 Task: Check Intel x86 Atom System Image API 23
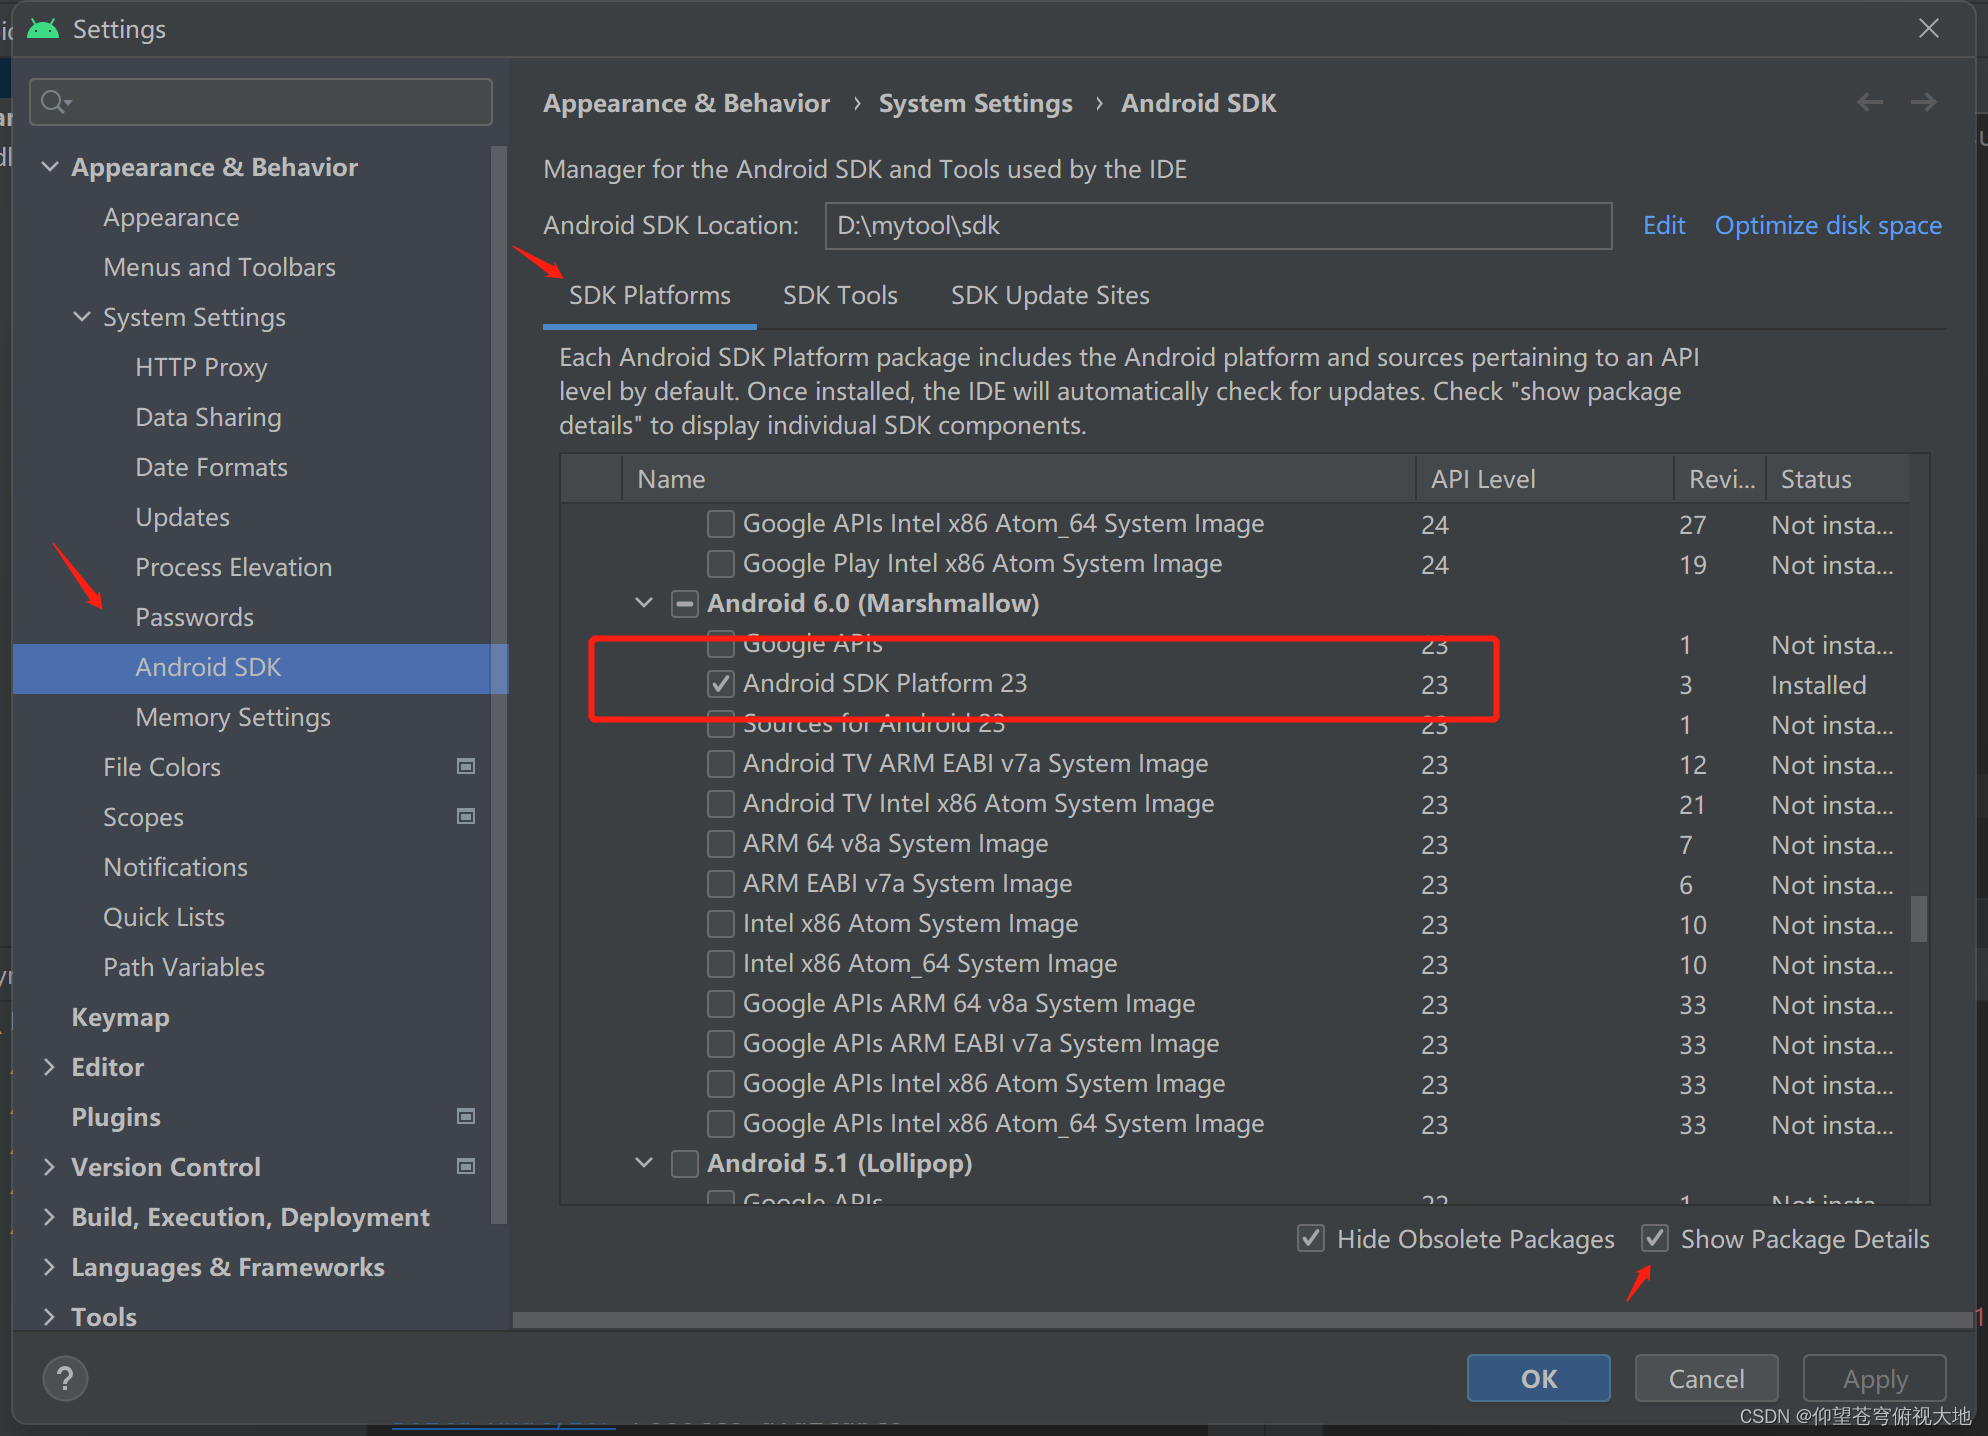click(x=720, y=924)
